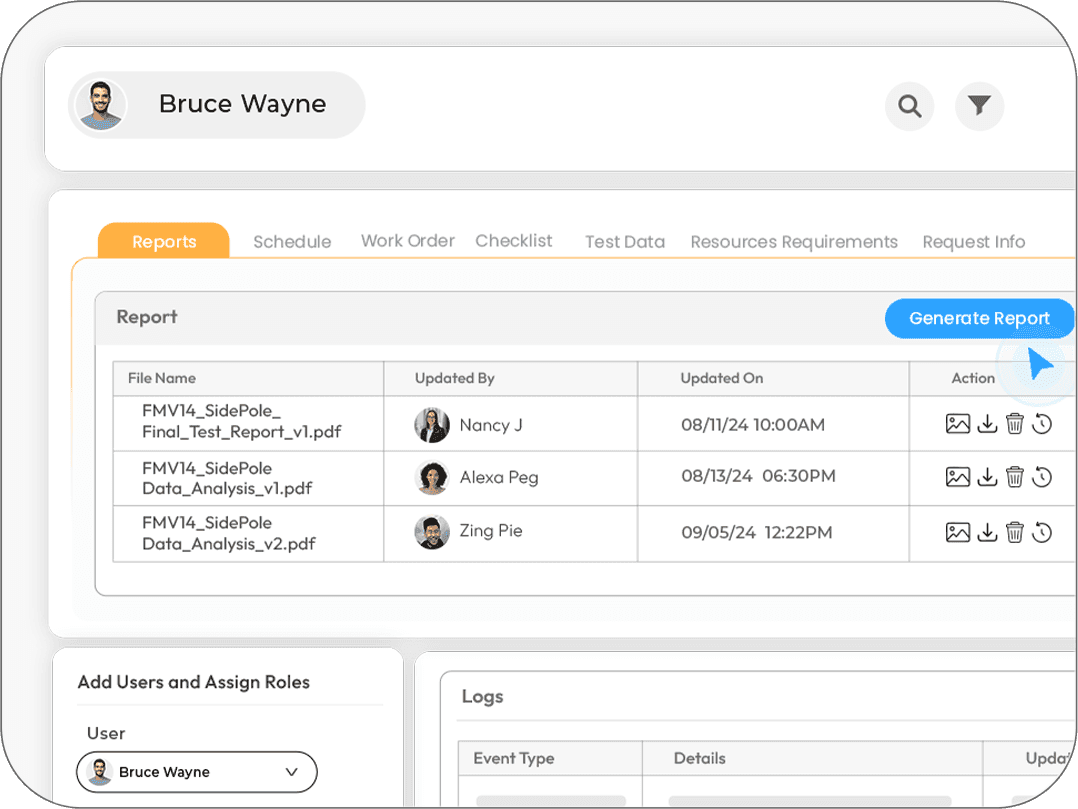Delete Data_Analysis_v2.pdf using trash icon
This screenshot has width=1078, height=809.
[x=1015, y=532]
